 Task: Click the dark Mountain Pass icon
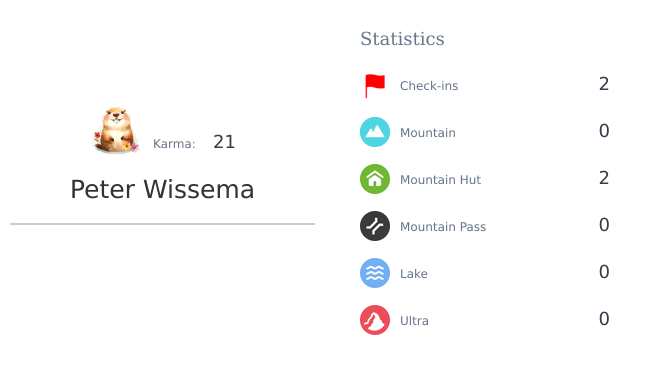(x=375, y=226)
